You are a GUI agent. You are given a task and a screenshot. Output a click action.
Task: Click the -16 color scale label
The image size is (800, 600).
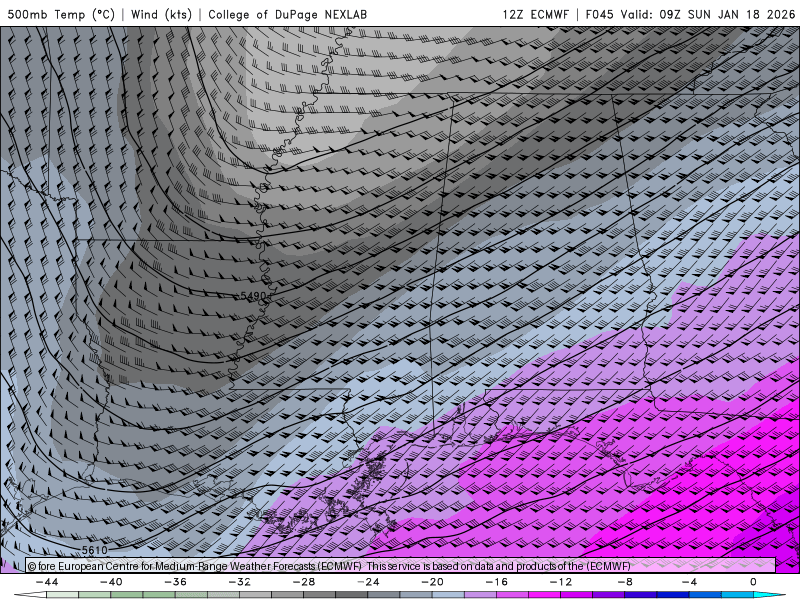coord(496,582)
